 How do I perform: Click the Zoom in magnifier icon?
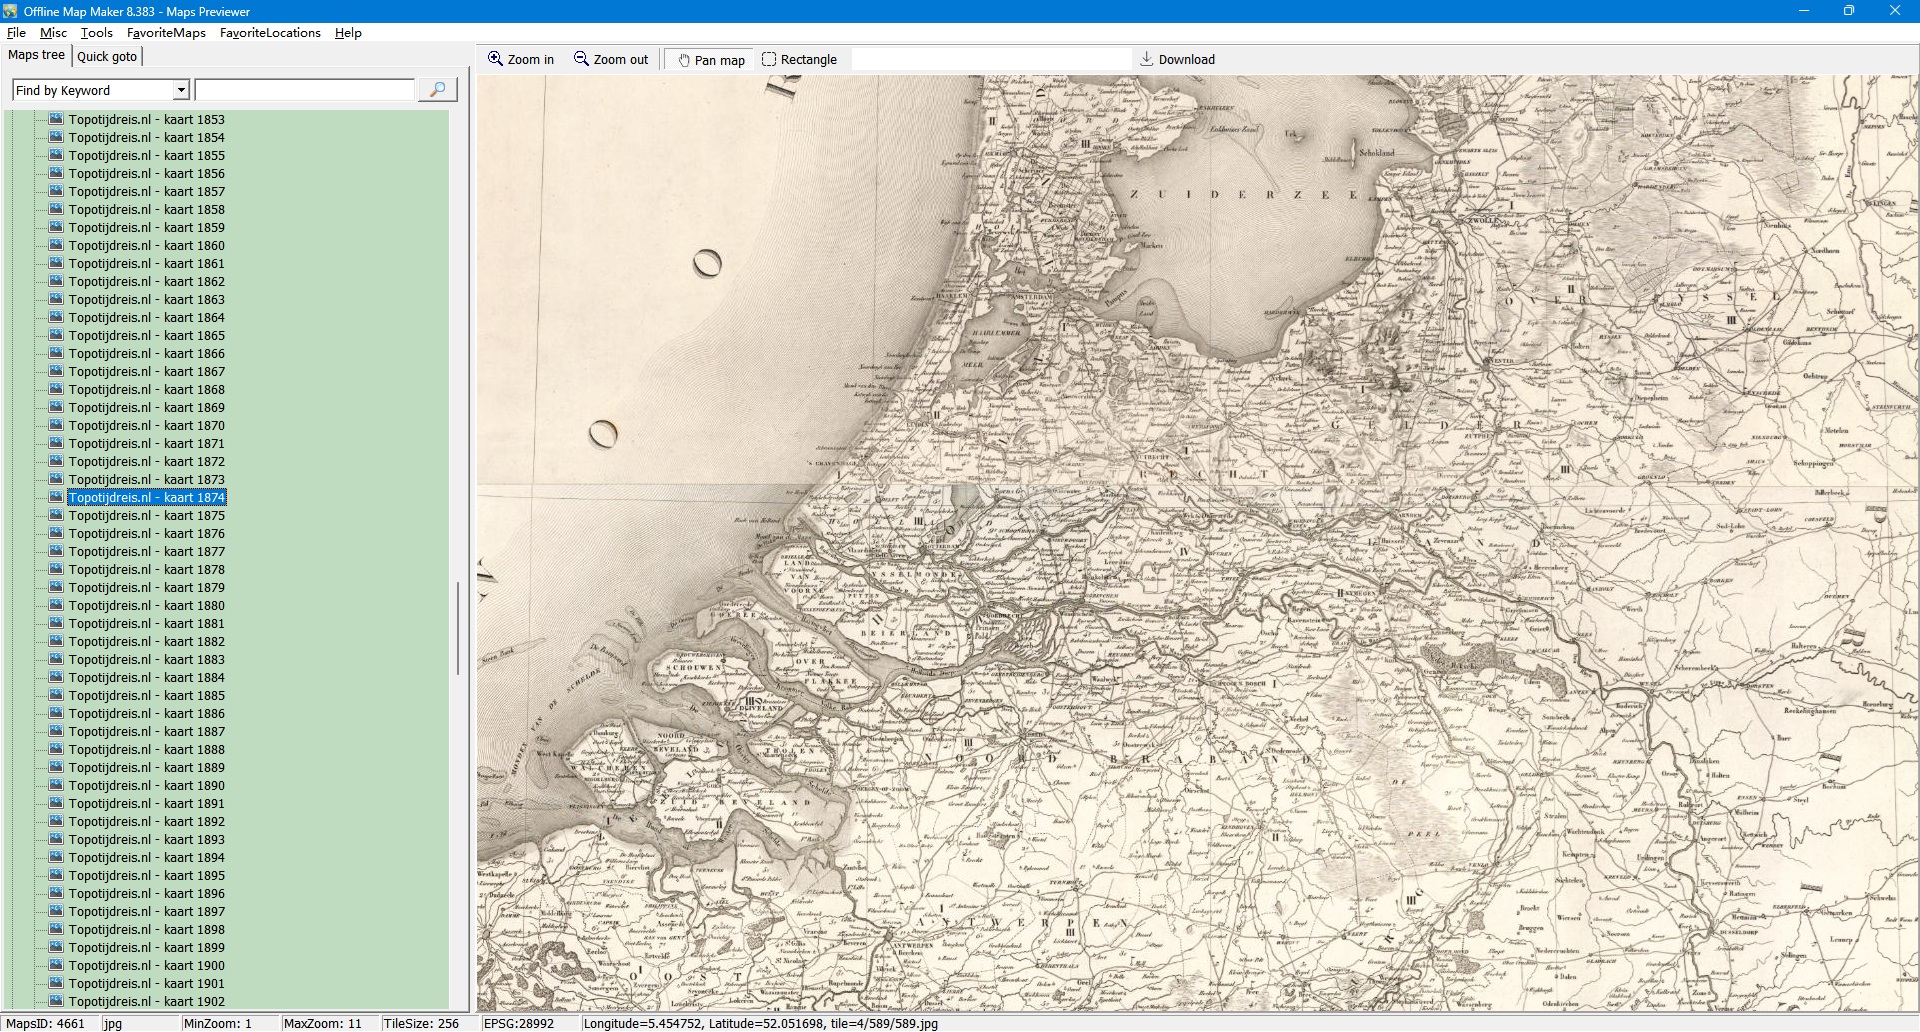click(x=495, y=59)
